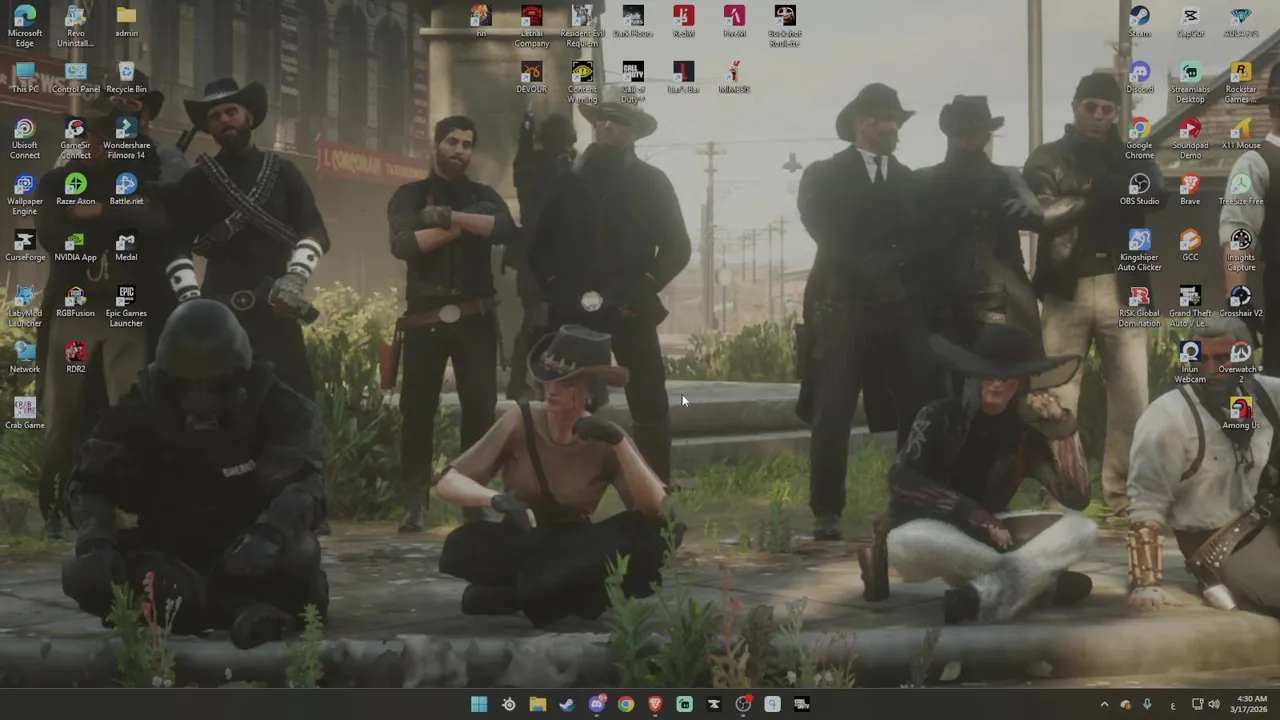The image size is (1280, 720).
Task: Open Google Chrome from the taskbar
Action: click(626, 704)
